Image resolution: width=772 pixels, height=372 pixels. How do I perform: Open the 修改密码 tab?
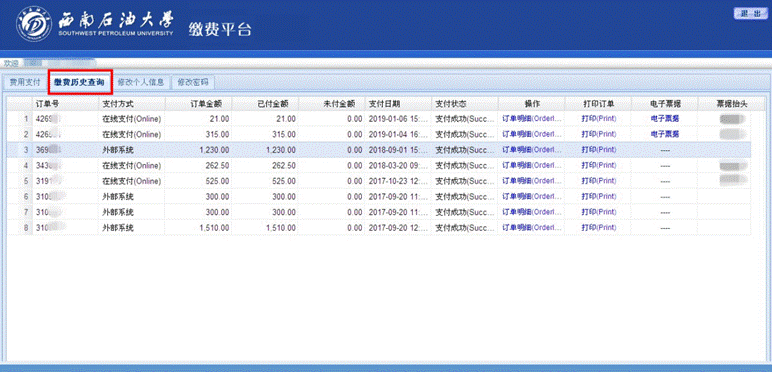click(193, 82)
